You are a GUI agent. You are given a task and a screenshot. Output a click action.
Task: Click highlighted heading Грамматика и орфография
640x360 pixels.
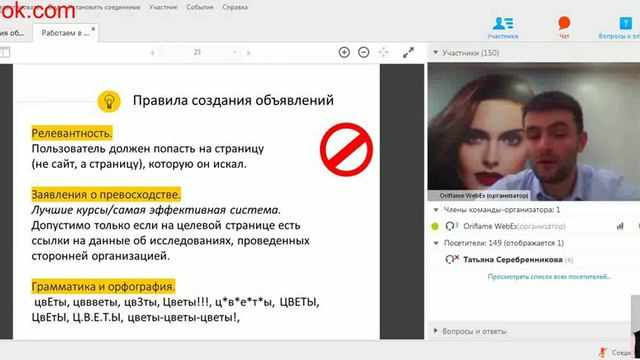click(103, 287)
